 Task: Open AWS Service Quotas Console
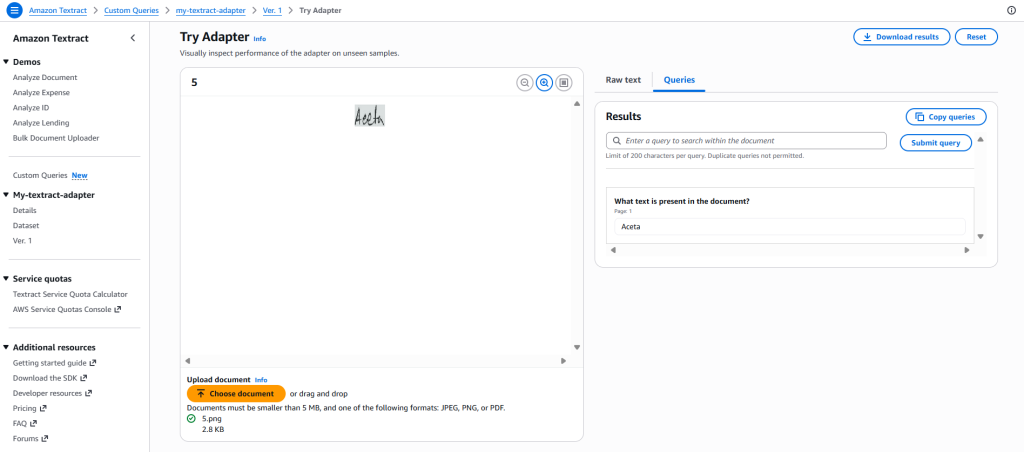[x=67, y=310]
